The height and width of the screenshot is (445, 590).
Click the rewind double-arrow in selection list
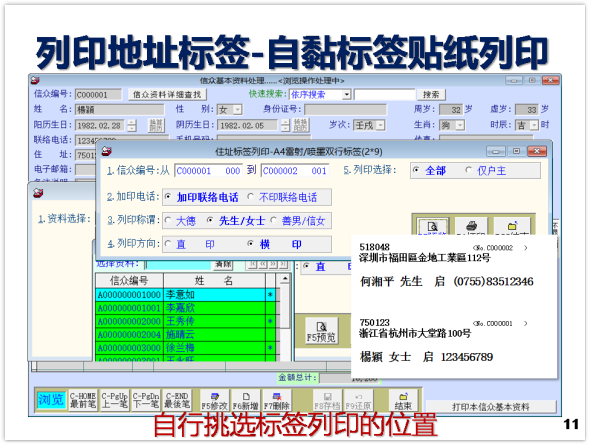pos(262,264)
